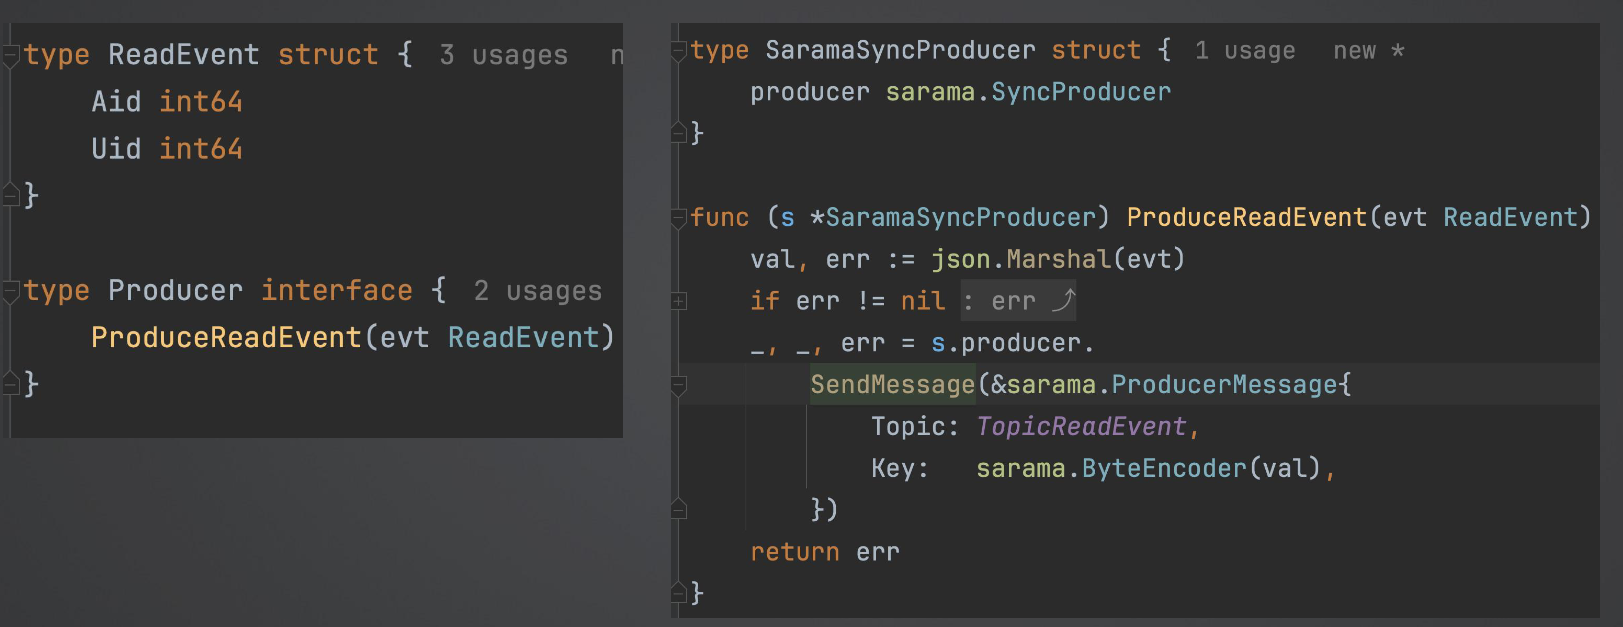Click the fold-end marker at function's closing brace
The image size is (1623, 627).
[679, 593]
